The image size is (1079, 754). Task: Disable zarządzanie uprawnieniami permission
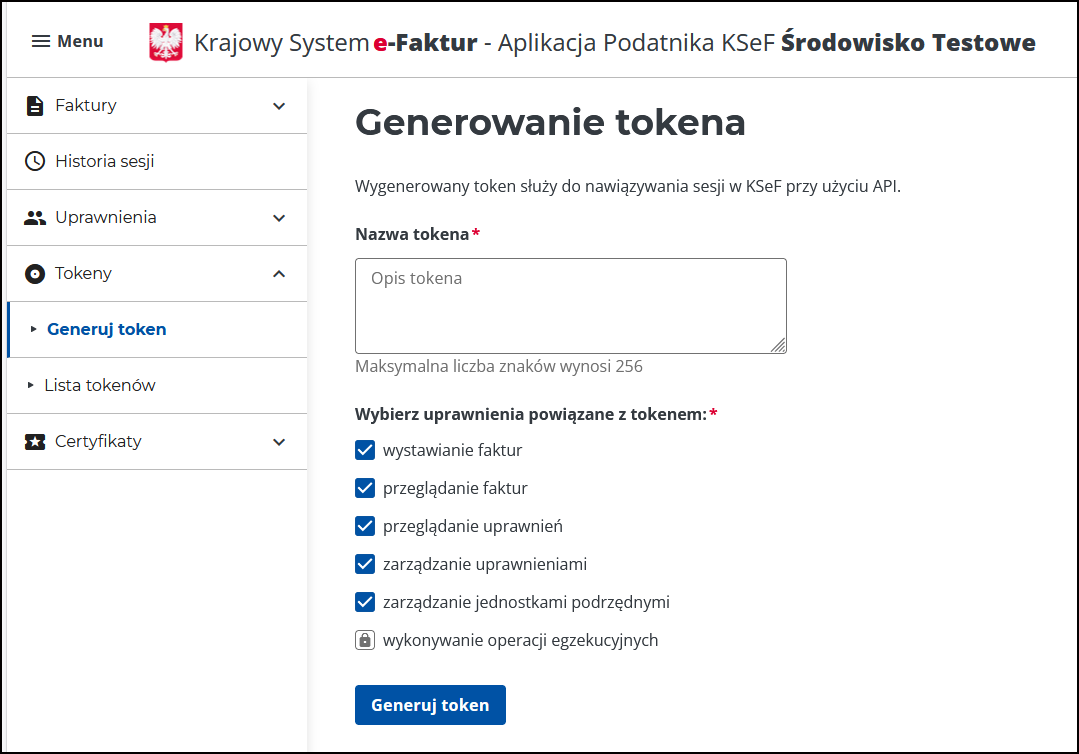click(364, 564)
